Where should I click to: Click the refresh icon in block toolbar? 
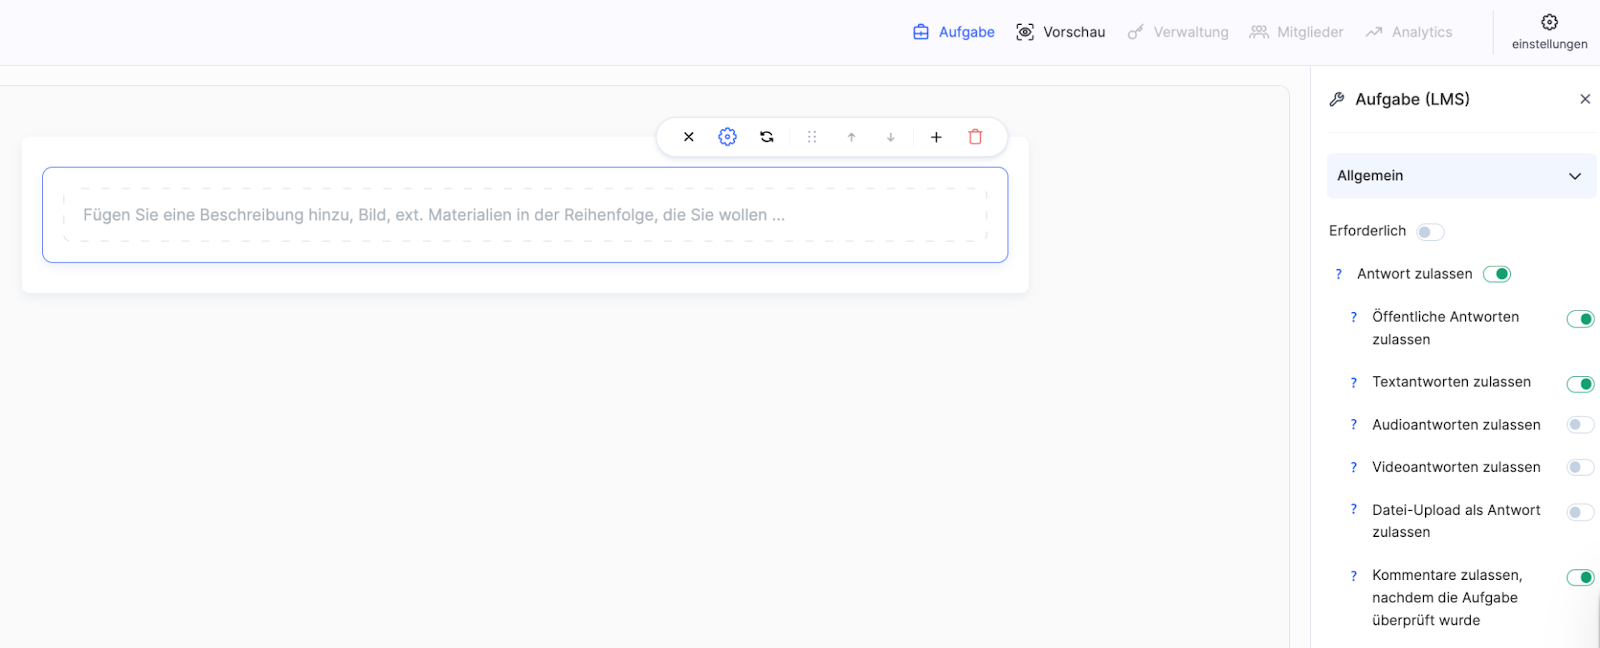click(x=767, y=137)
